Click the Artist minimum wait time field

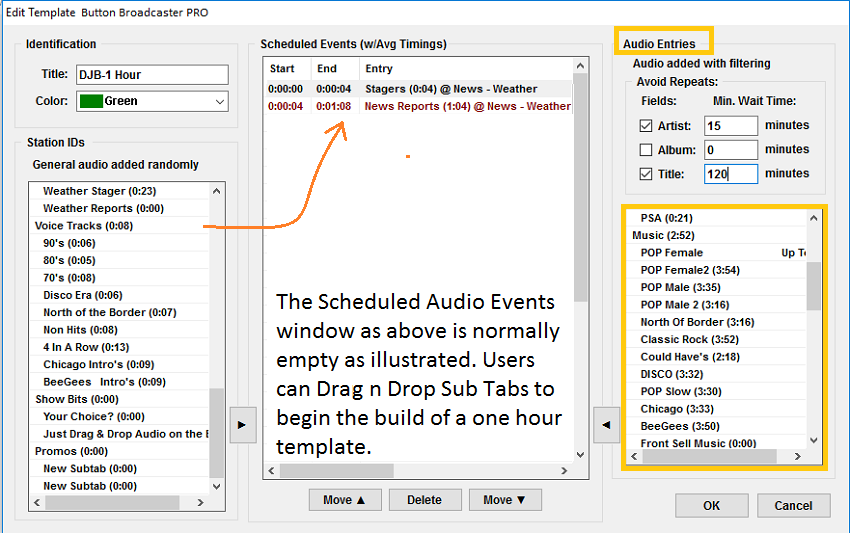[731, 126]
